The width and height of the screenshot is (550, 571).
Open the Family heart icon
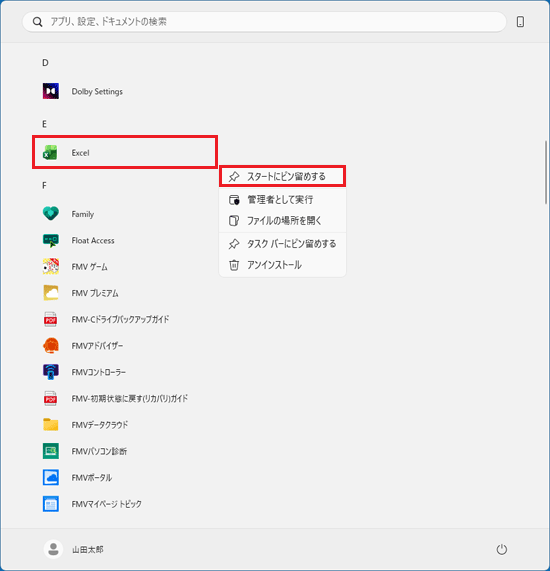51,214
